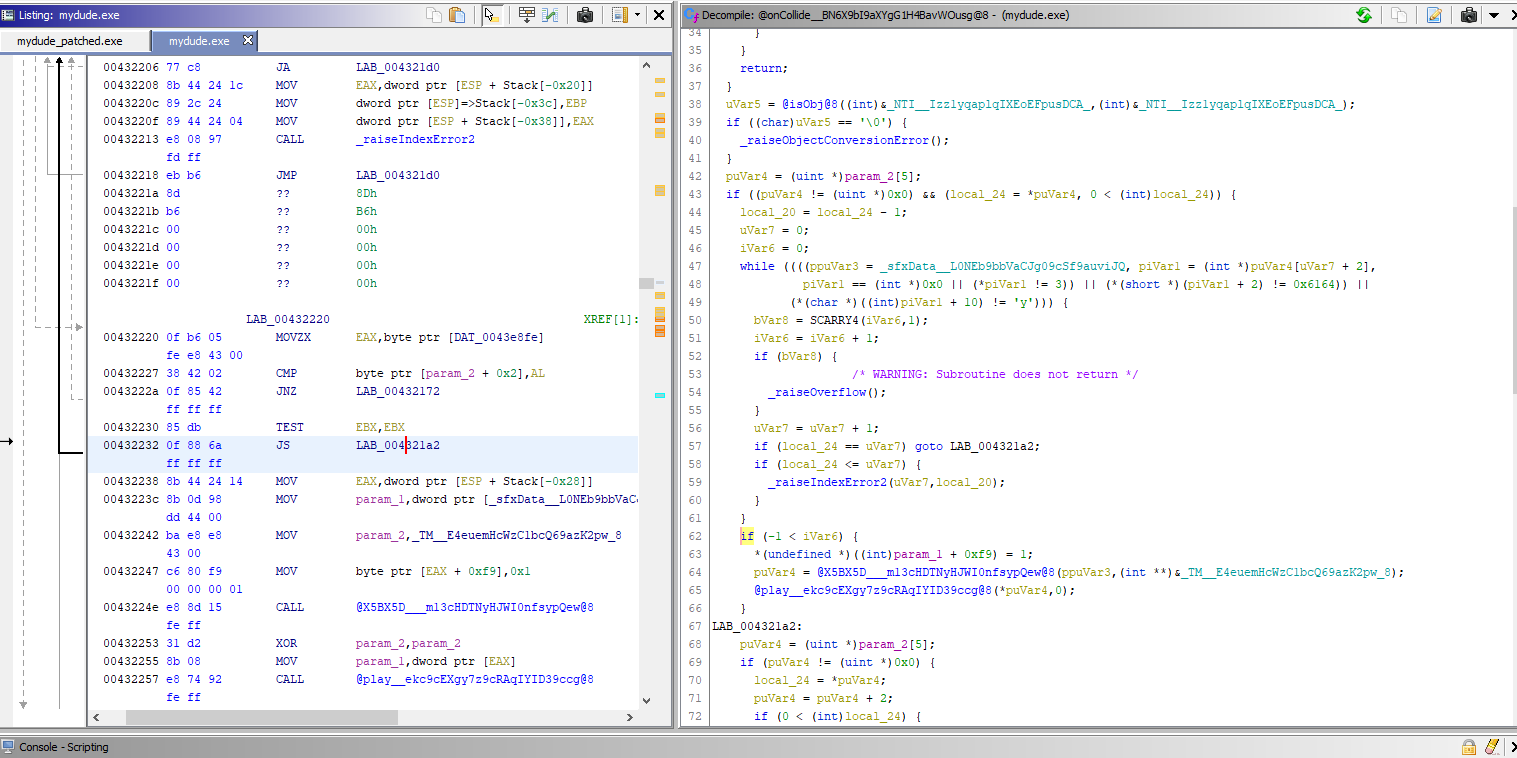Click the LAB_00432220 label in Listing
1517x758 pixels.
click(x=288, y=319)
